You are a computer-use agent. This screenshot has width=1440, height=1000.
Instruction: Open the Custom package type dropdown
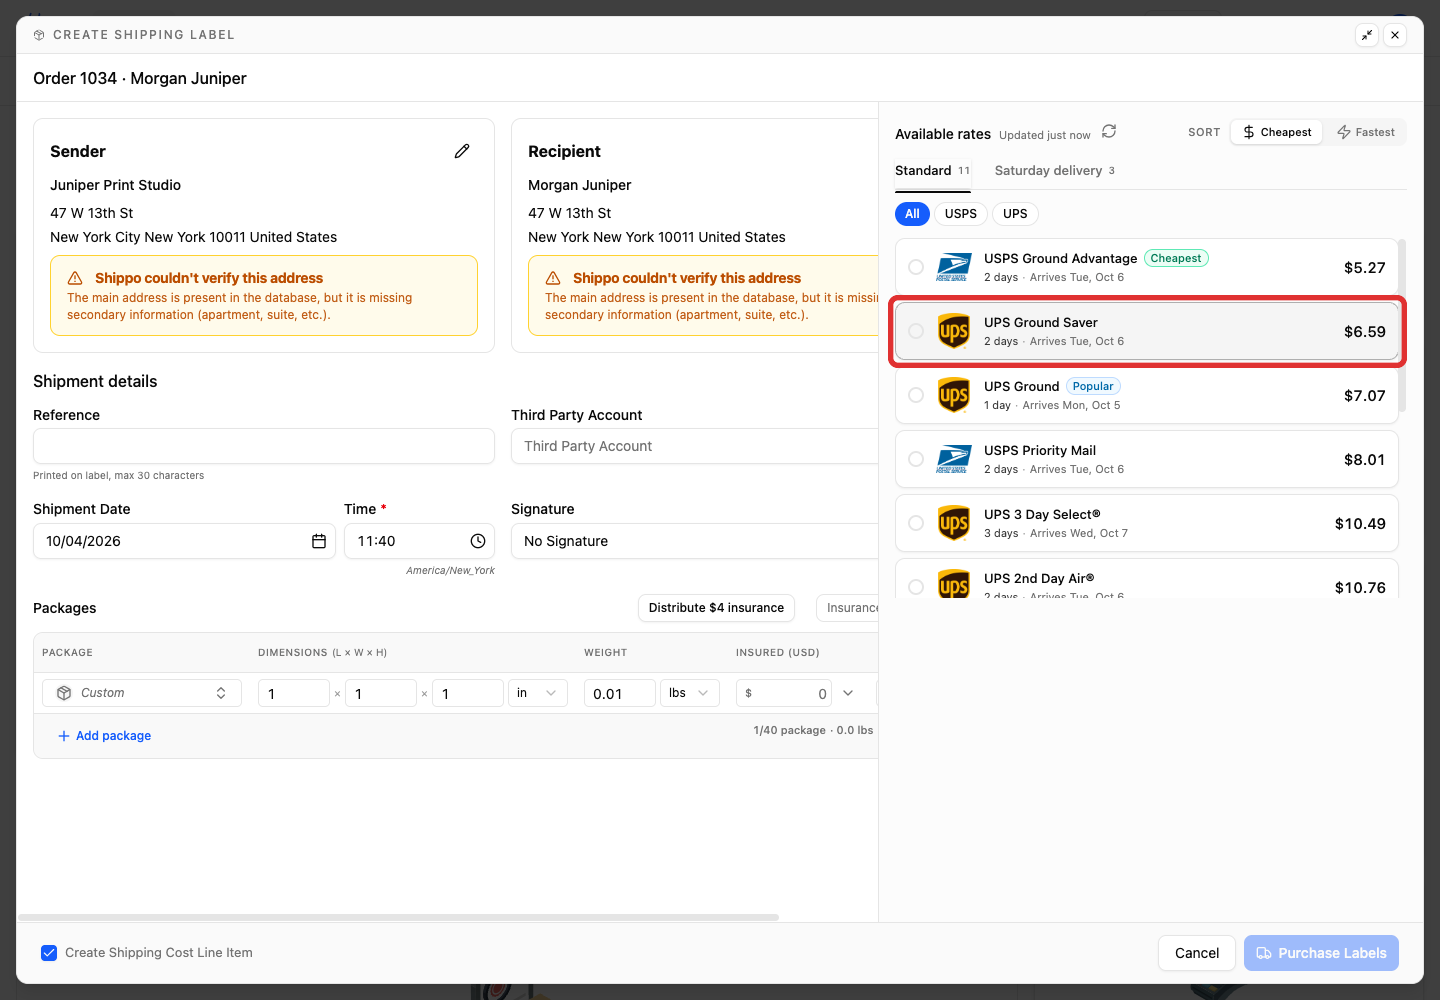142,693
